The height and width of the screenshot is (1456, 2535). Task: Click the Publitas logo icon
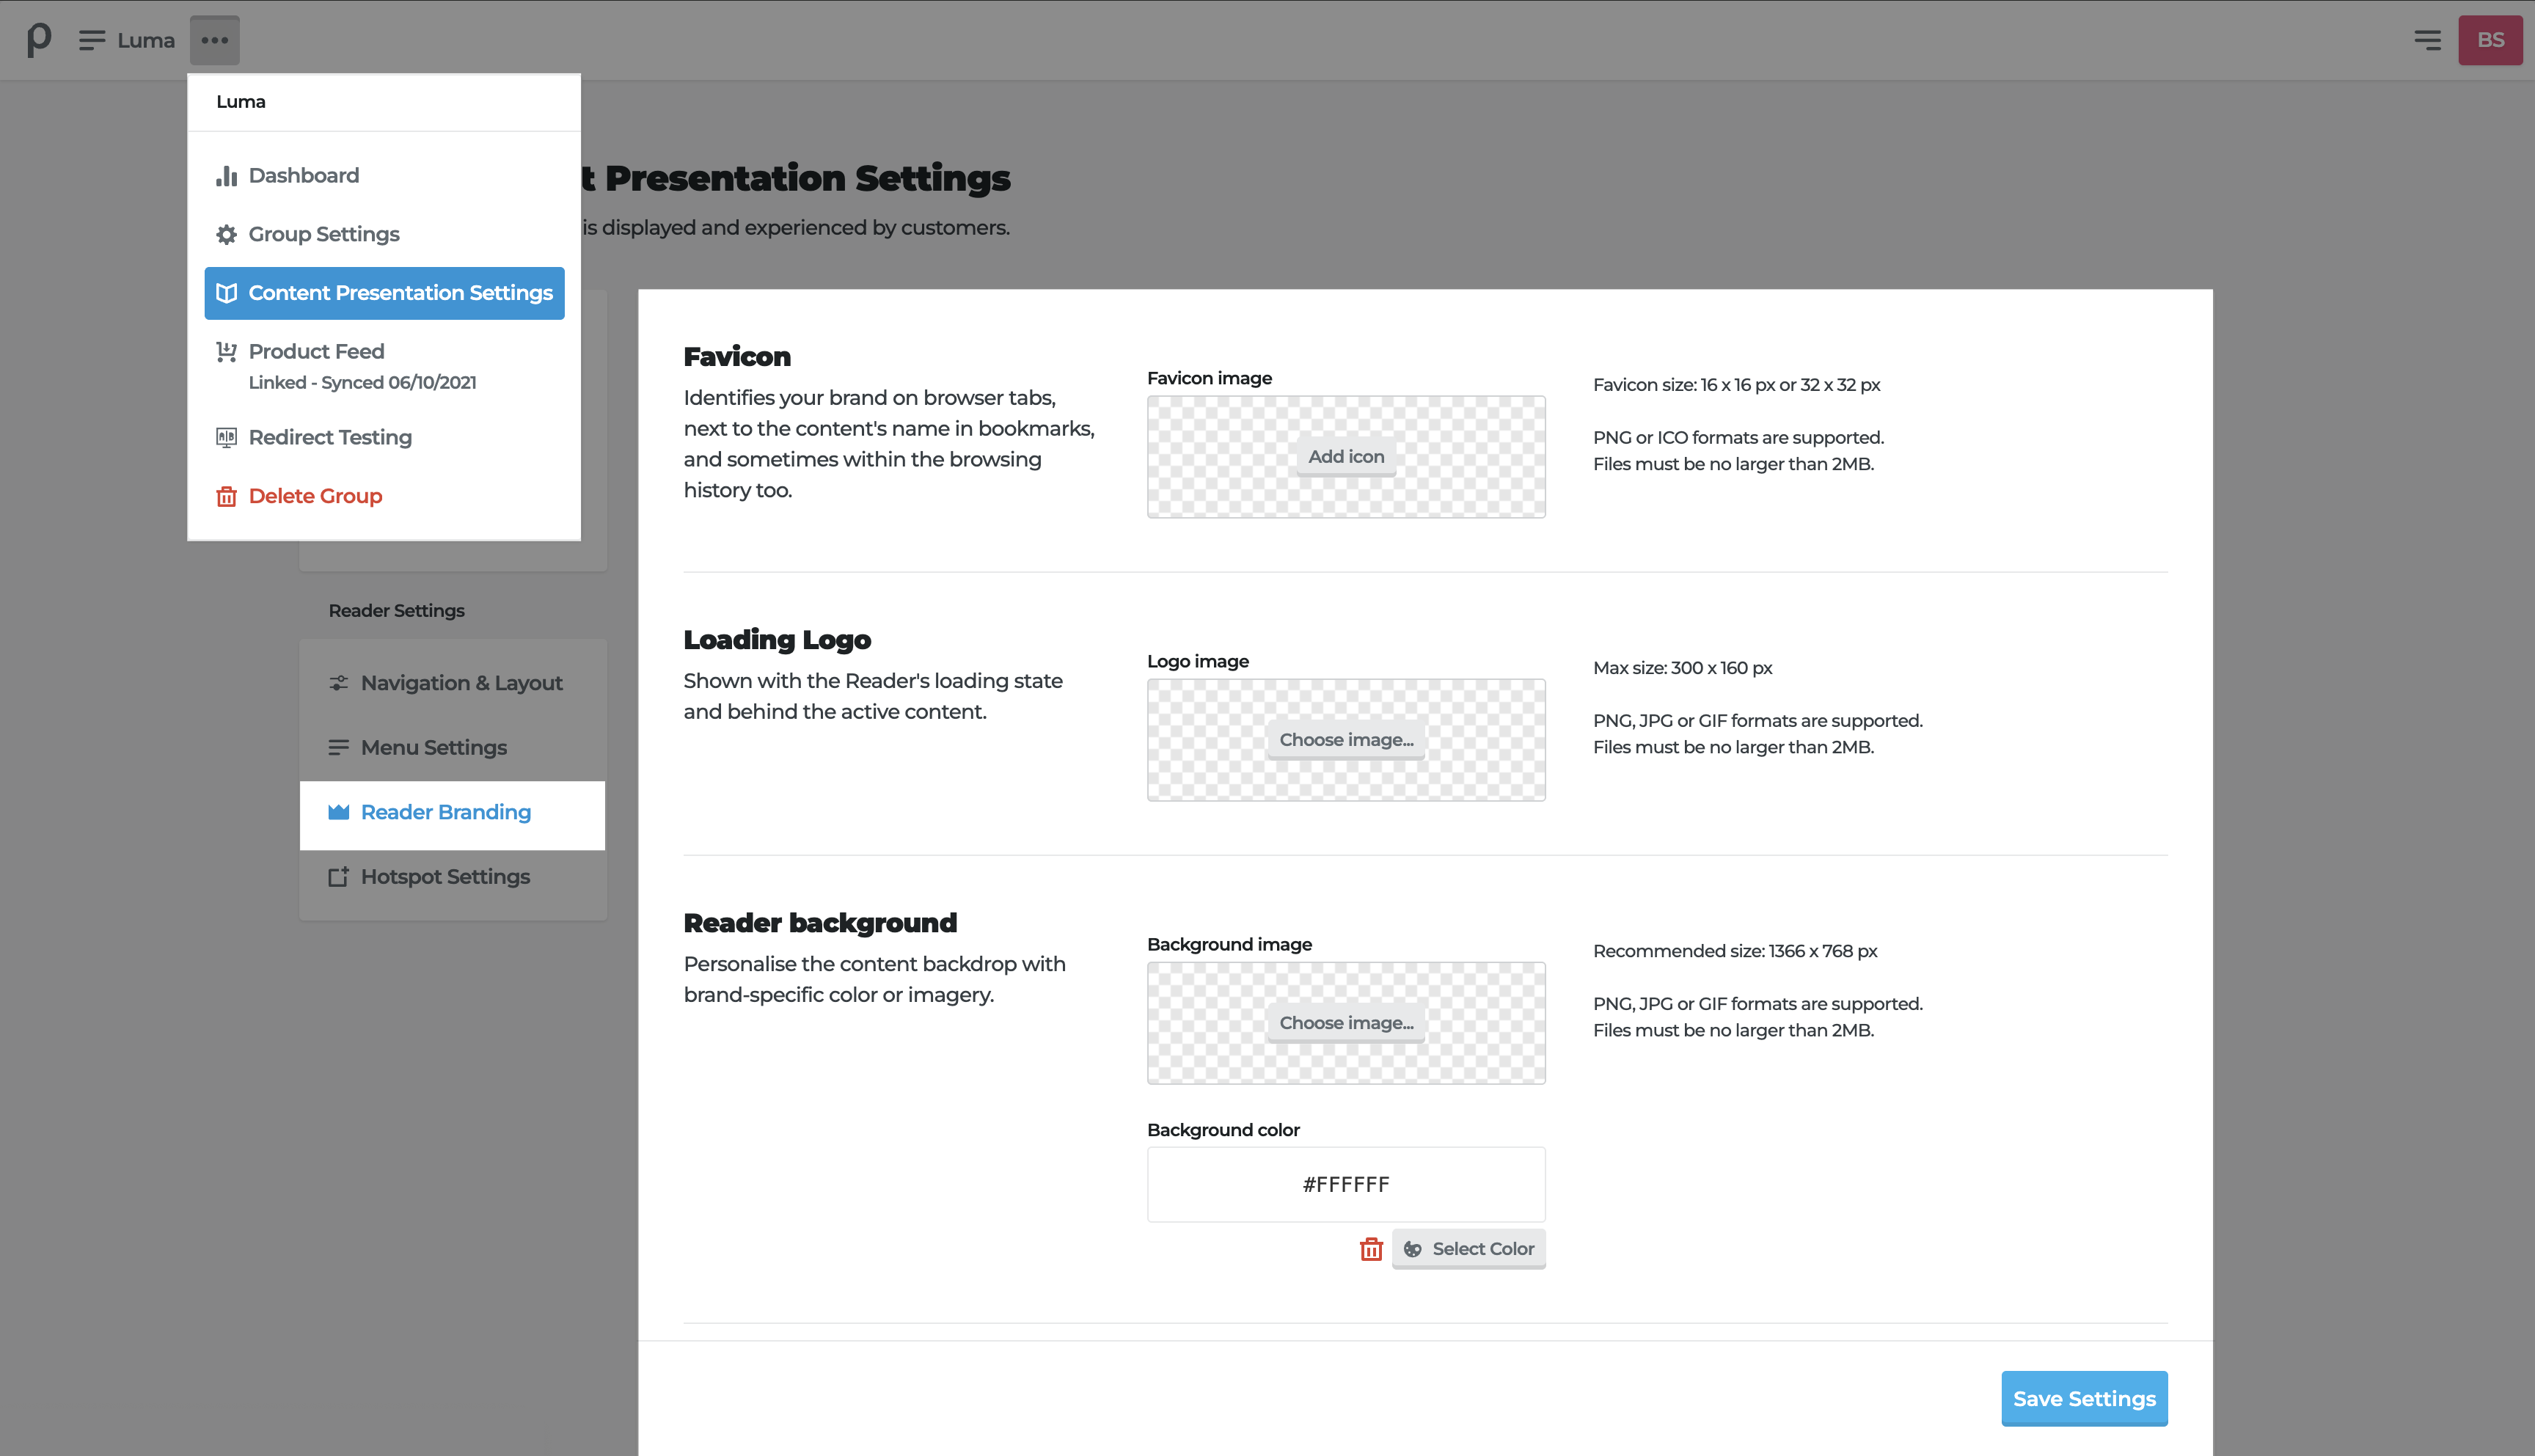point(38,40)
